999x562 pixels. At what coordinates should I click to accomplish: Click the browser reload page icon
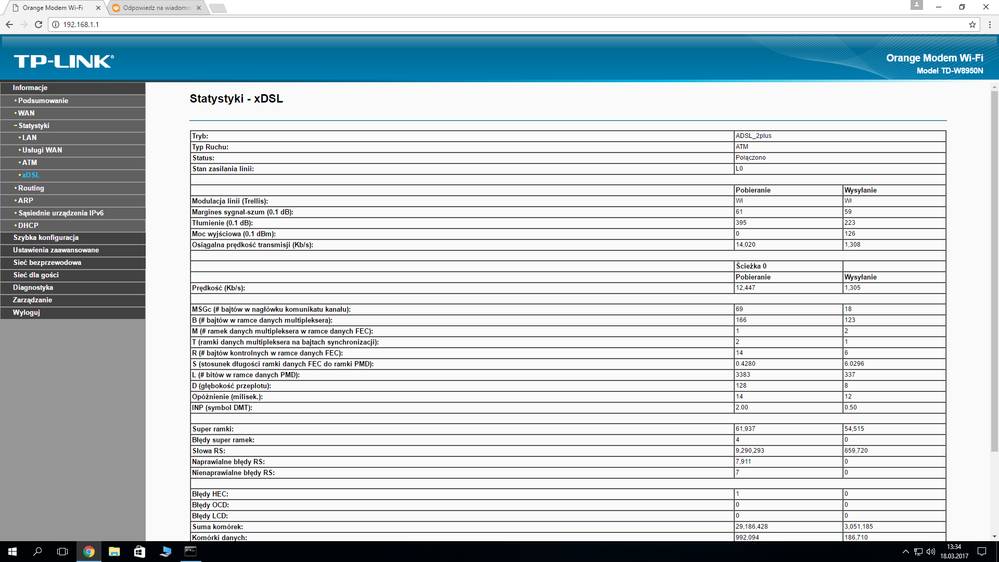pos(38,24)
